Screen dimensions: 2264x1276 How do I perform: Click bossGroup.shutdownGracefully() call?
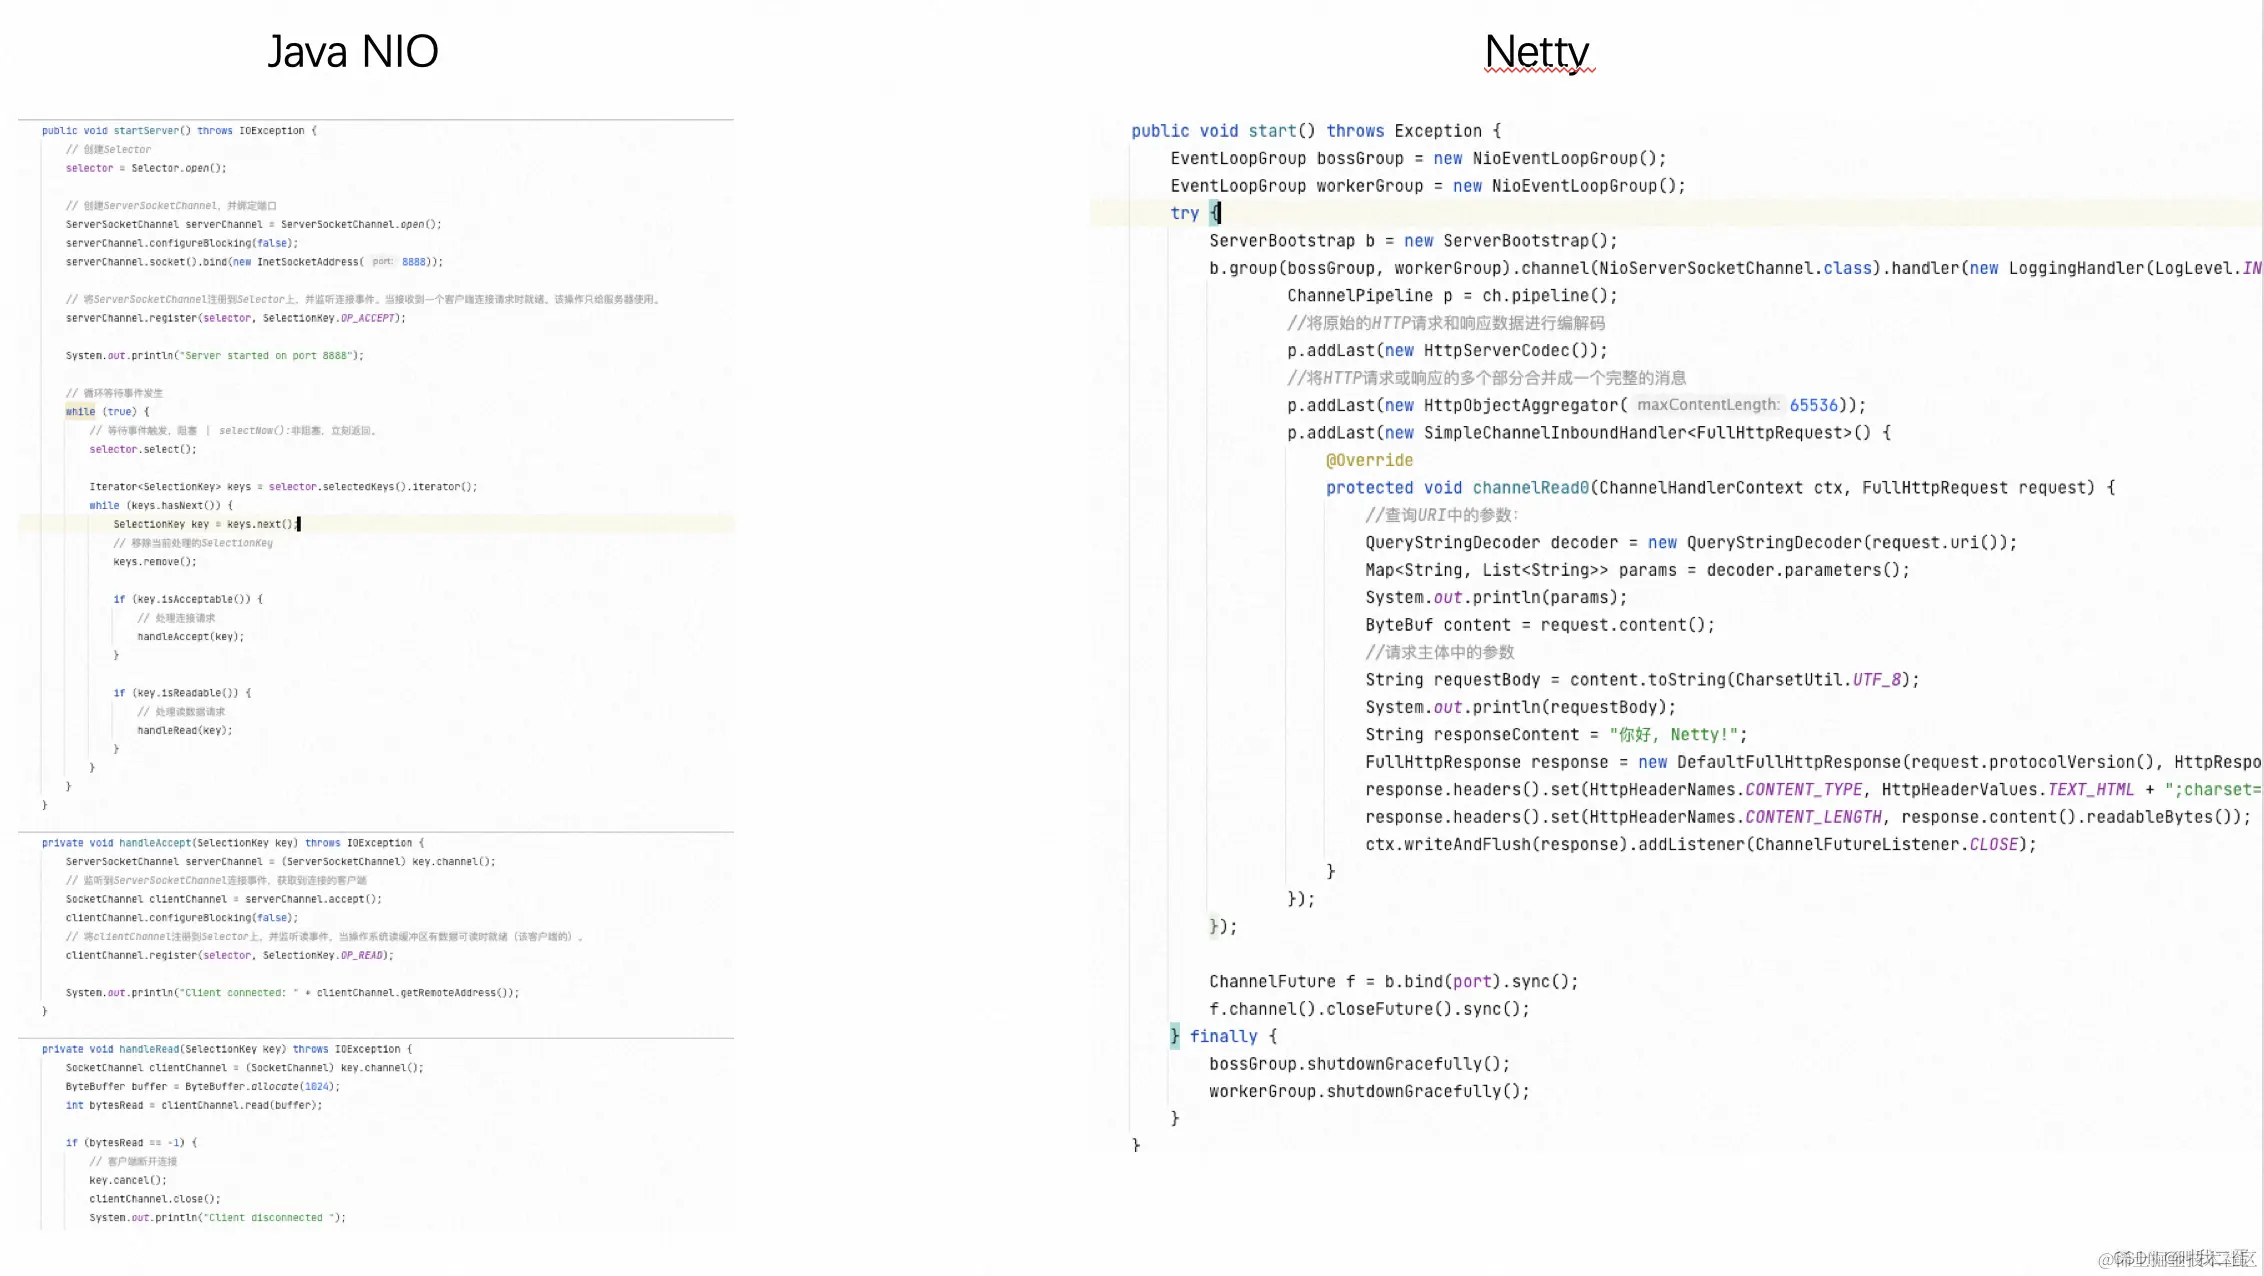click(x=1358, y=1064)
